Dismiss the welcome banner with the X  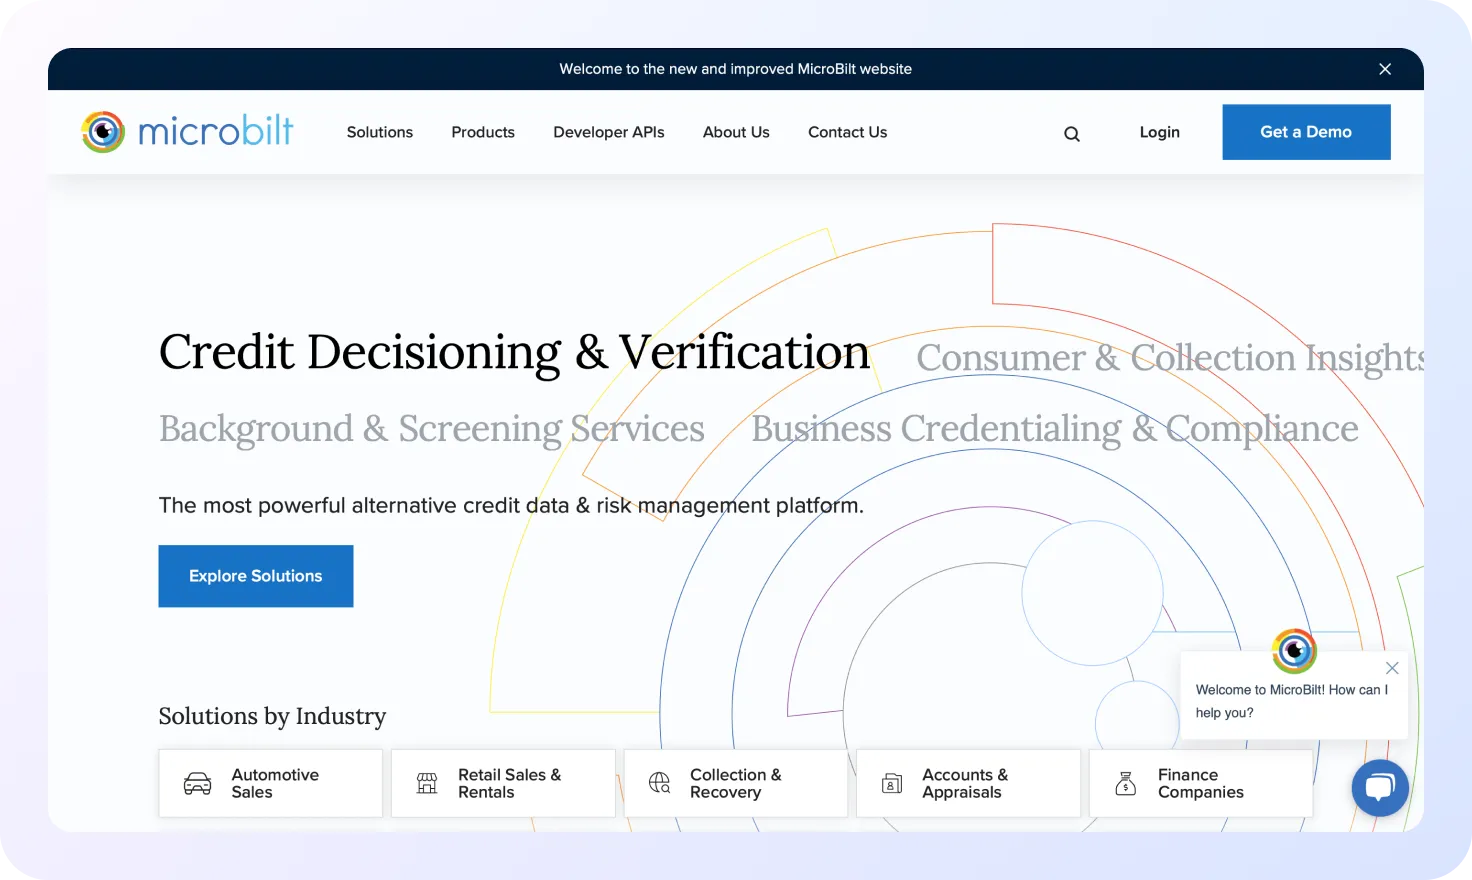pyautogui.click(x=1385, y=69)
